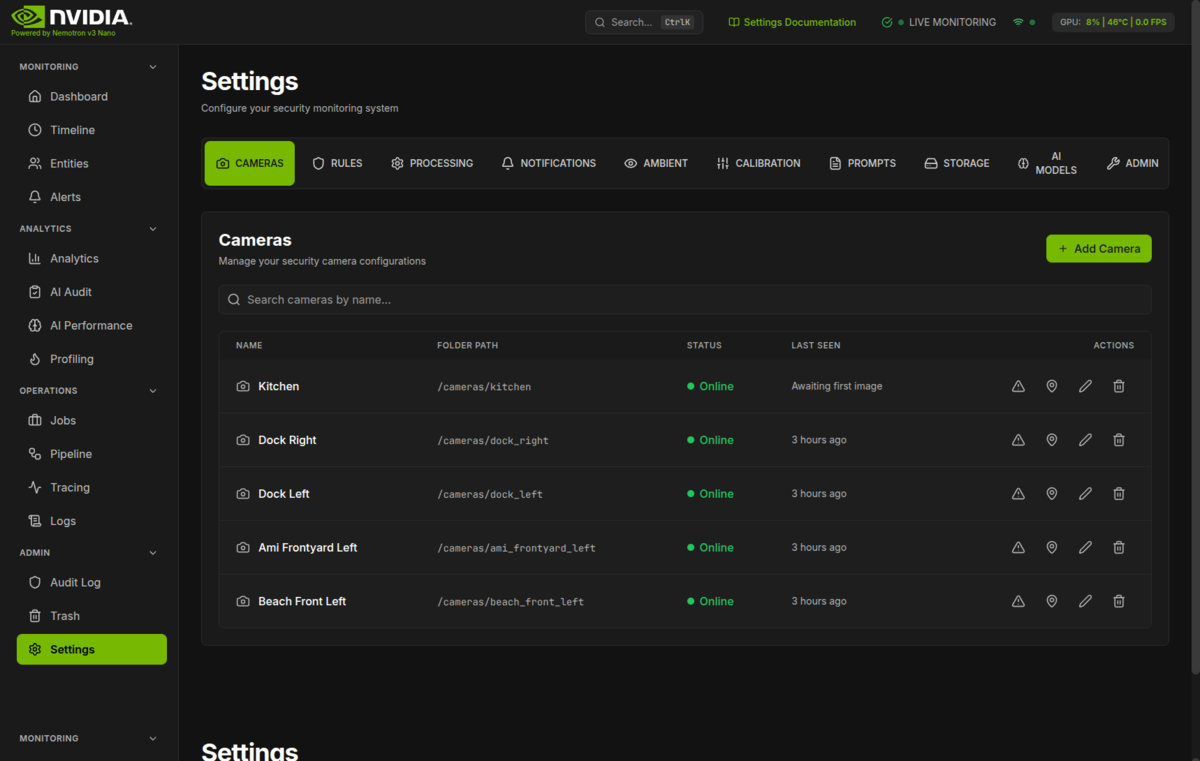Image resolution: width=1200 pixels, height=761 pixels.
Task: Delete the Beach Front Left camera
Action: click(x=1118, y=601)
